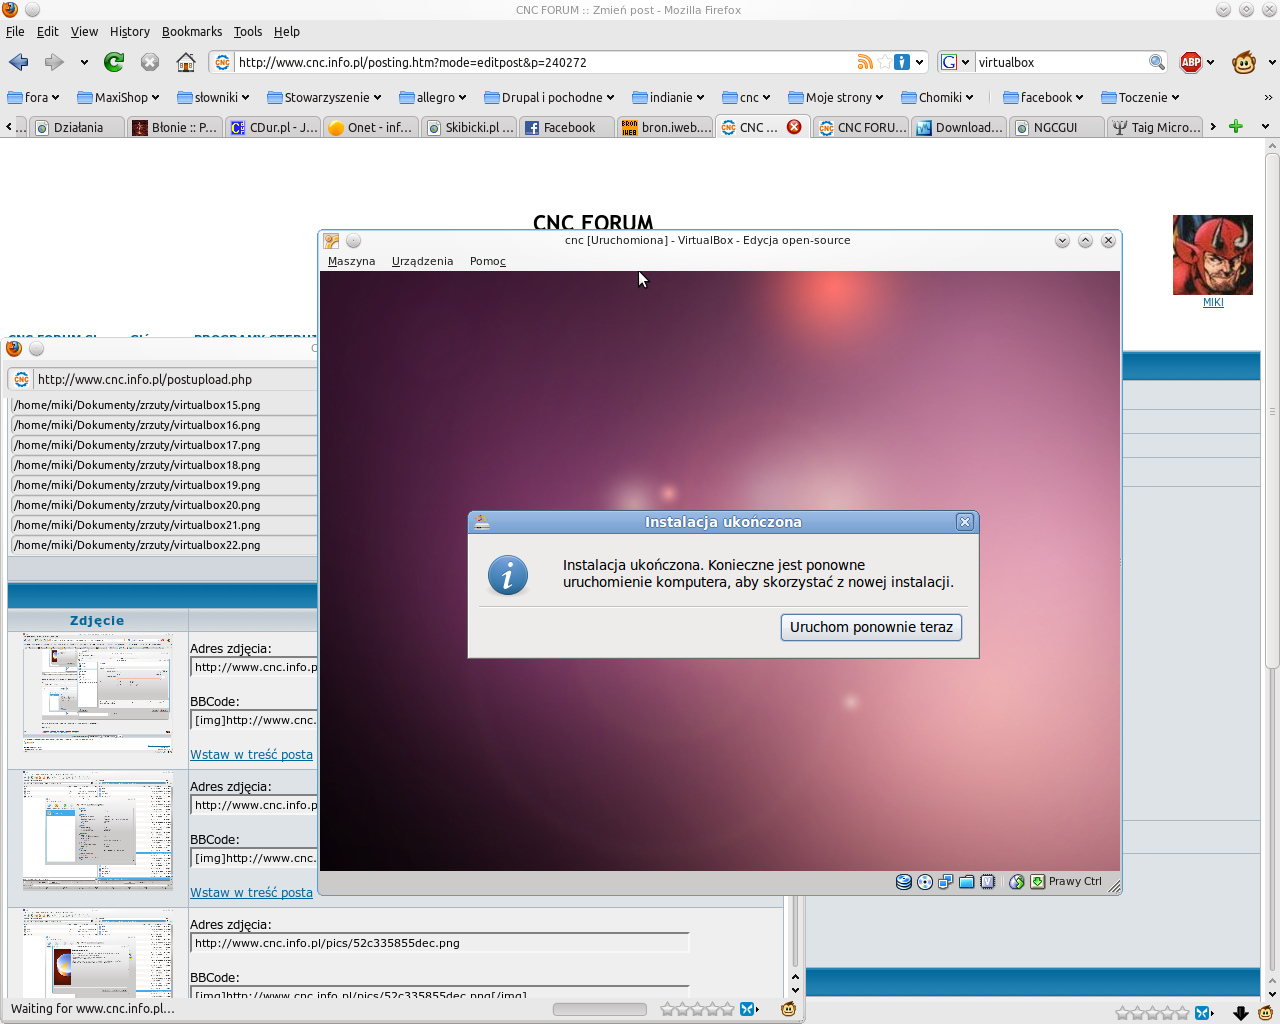Open the Firefox File menu
Screen dimensions: 1280x1024
tap(15, 31)
